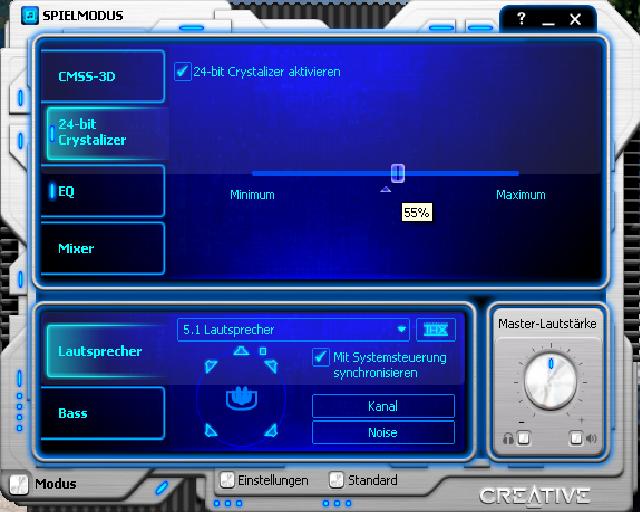Click the listener head icon
Image resolution: width=640 pixels, height=512 pixels.
[x=241, y=397]
